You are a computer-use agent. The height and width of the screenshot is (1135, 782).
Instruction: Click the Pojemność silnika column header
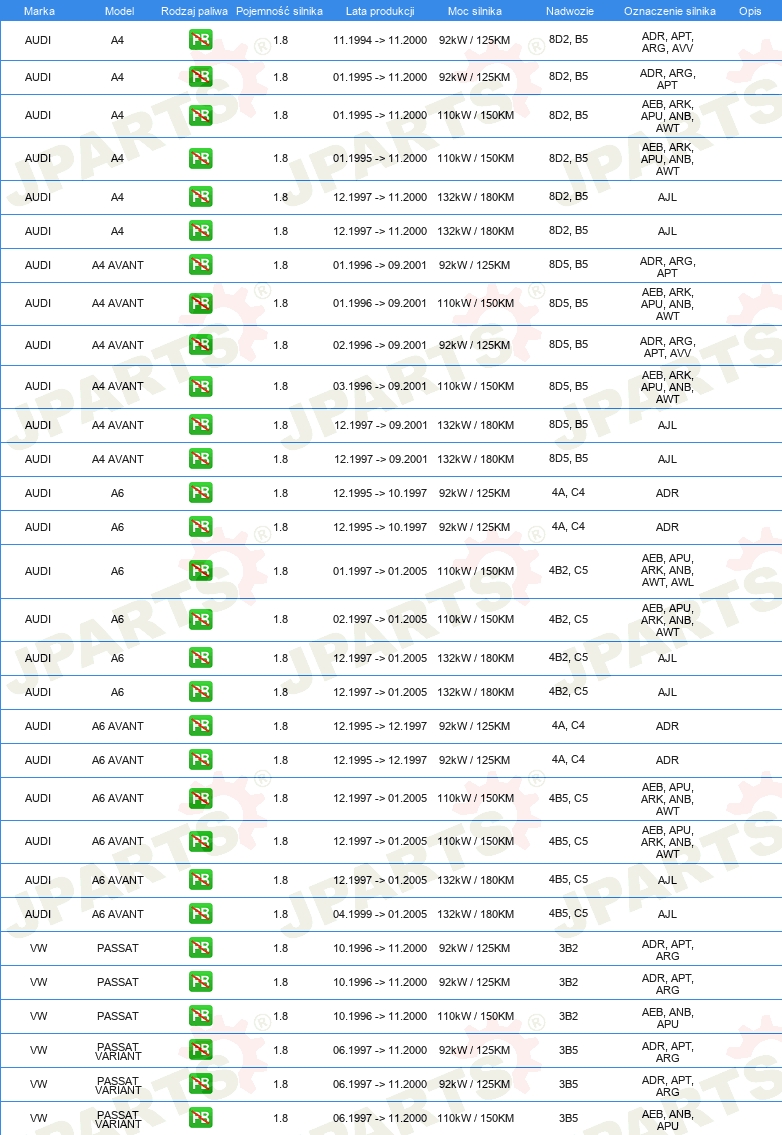tap(279, 11)
